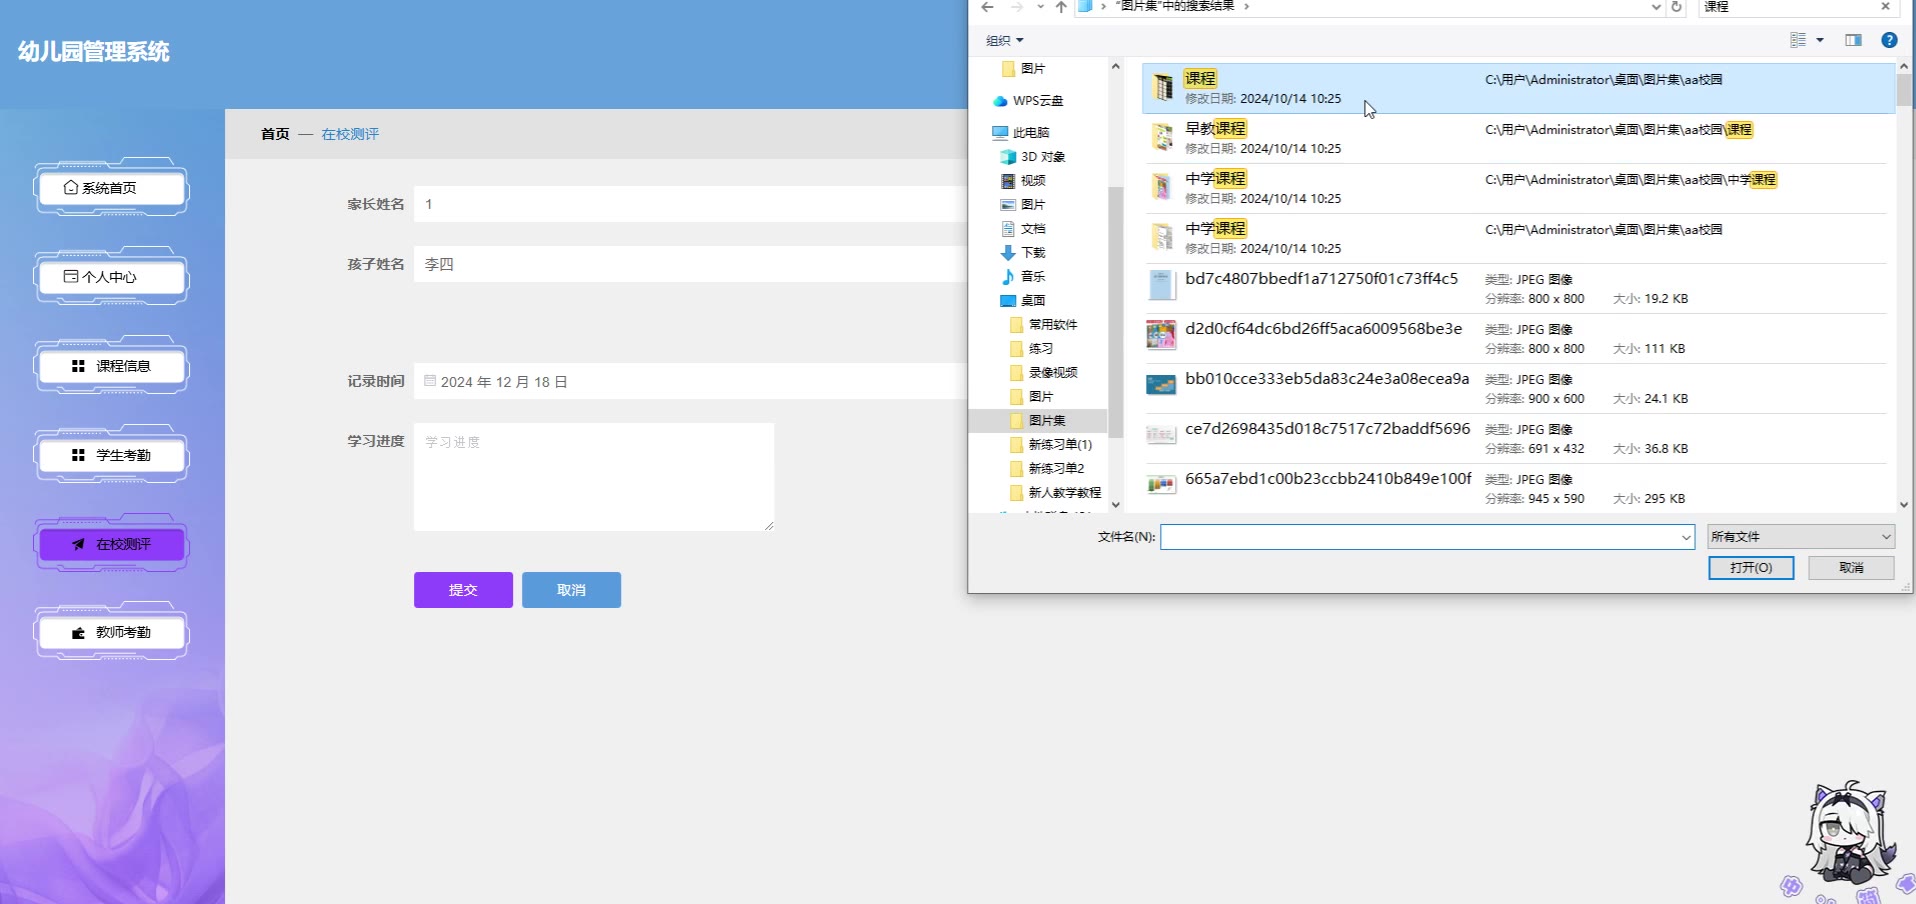The width and height of the screenshot is (1916, 904).
Task: Click the navigation pane scrollbar's up arrow
Action: pos(1116,67)
